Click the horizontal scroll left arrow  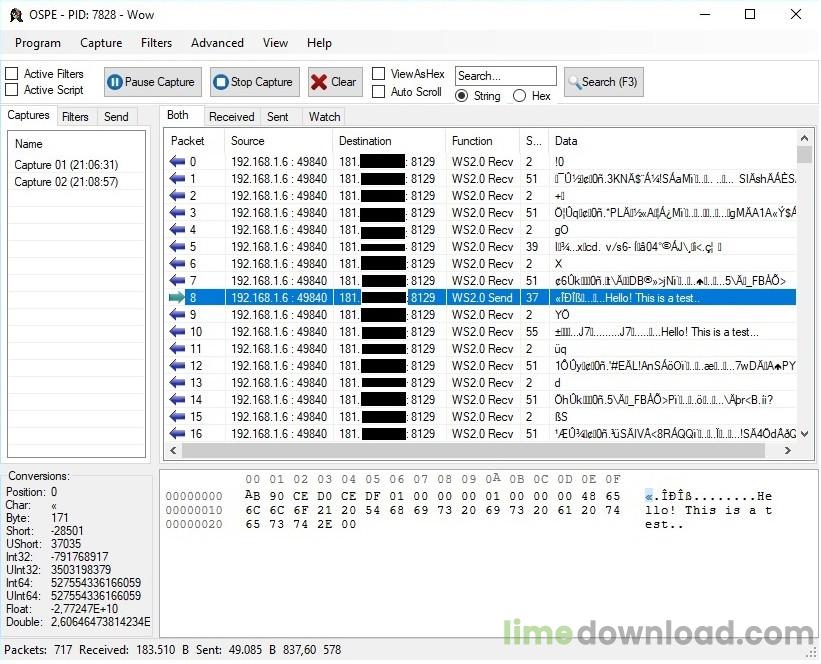click(173, 450)
